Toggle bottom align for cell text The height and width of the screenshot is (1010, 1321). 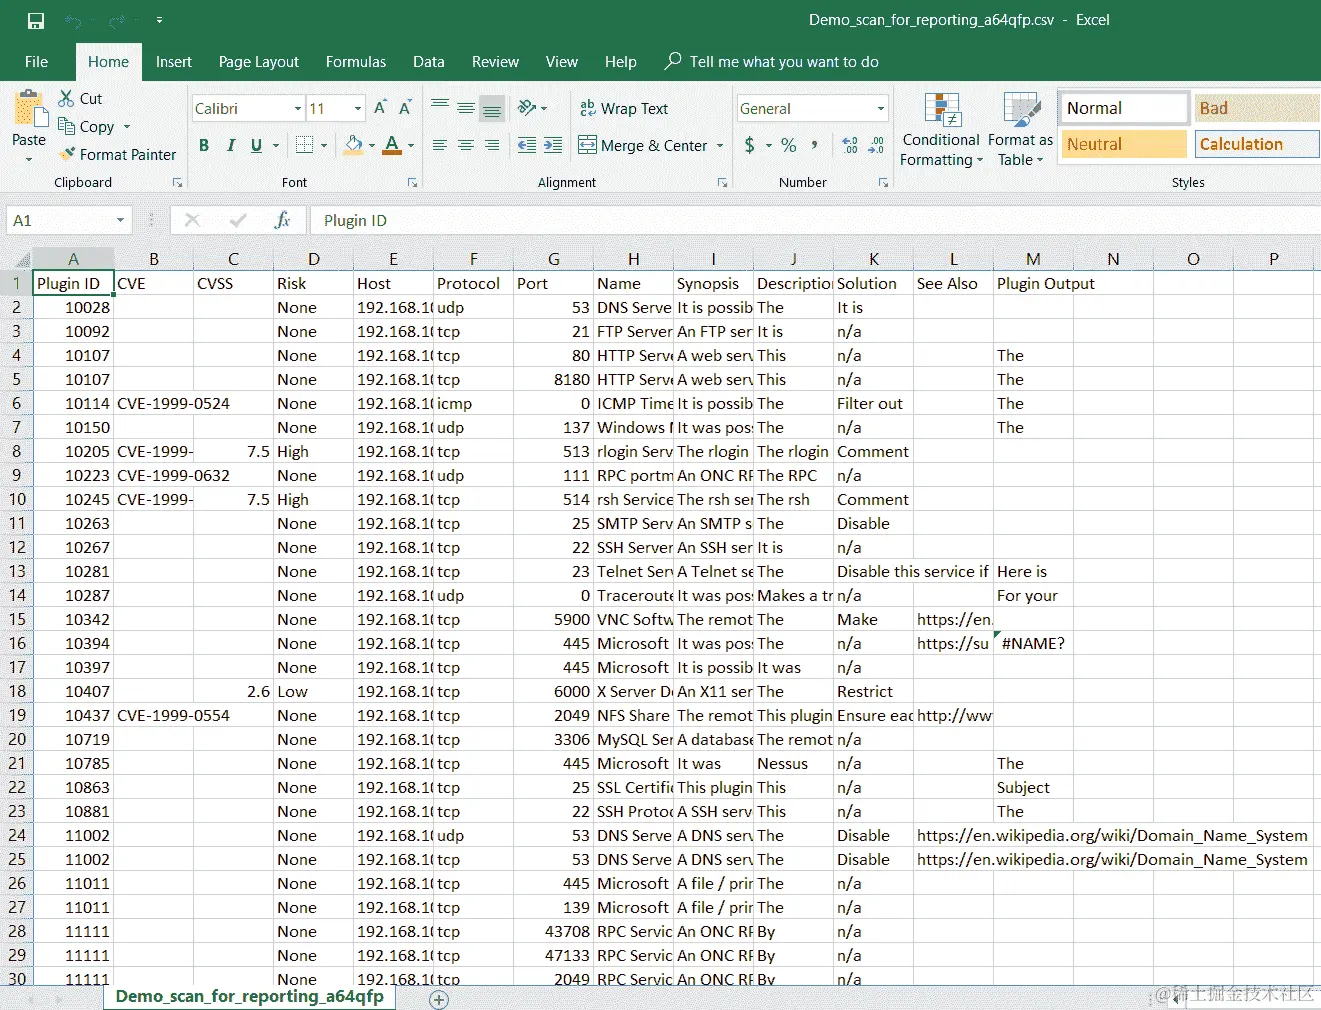[492, 108]
